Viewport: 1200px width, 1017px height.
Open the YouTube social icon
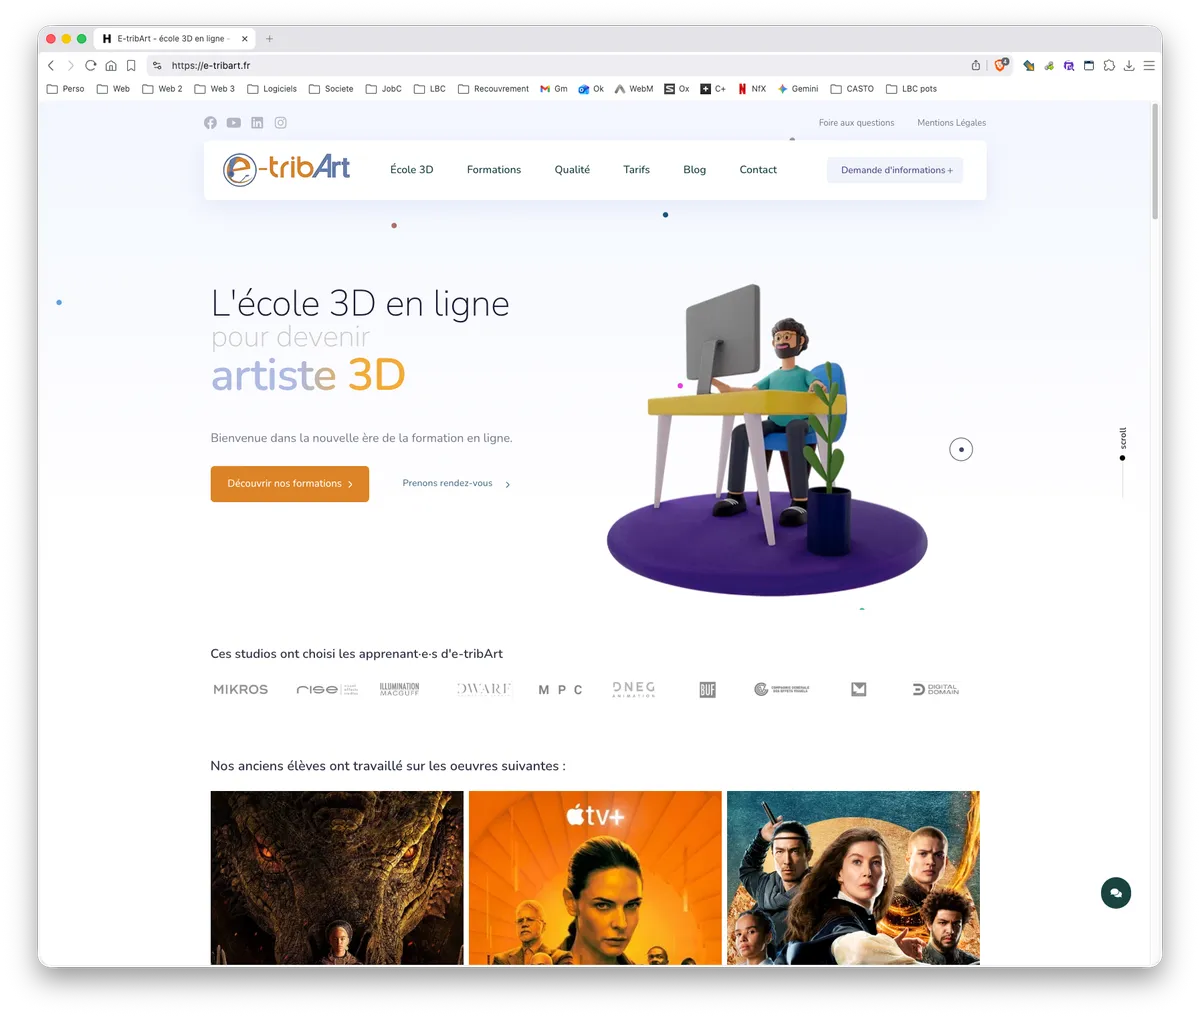233,123
